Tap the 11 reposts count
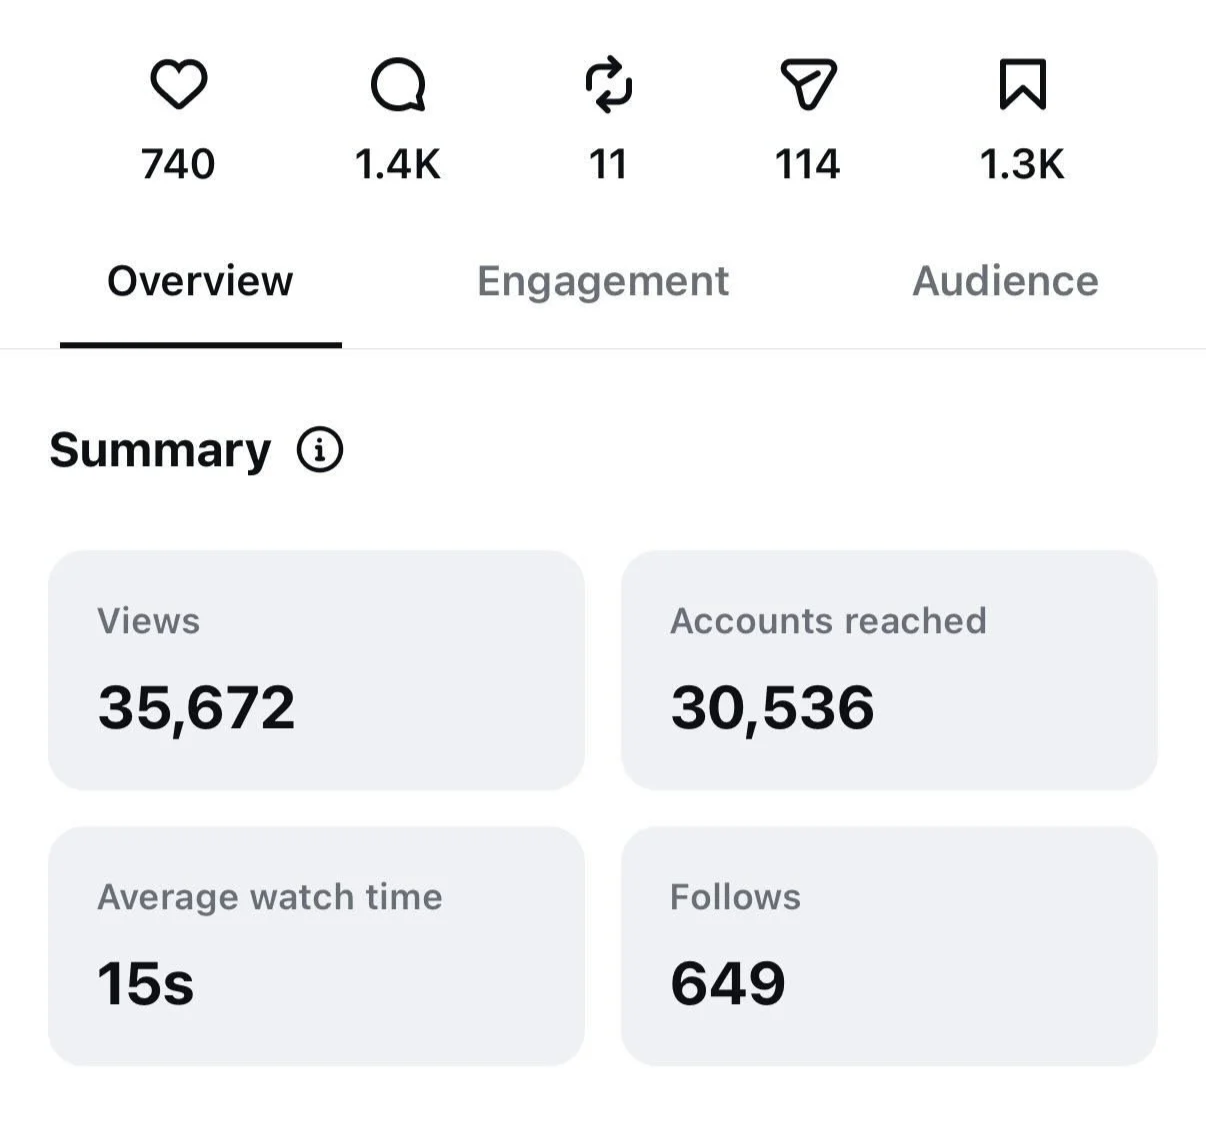Image resolution: width=1206 pixels, height=1124 pixels. [608, 164]
